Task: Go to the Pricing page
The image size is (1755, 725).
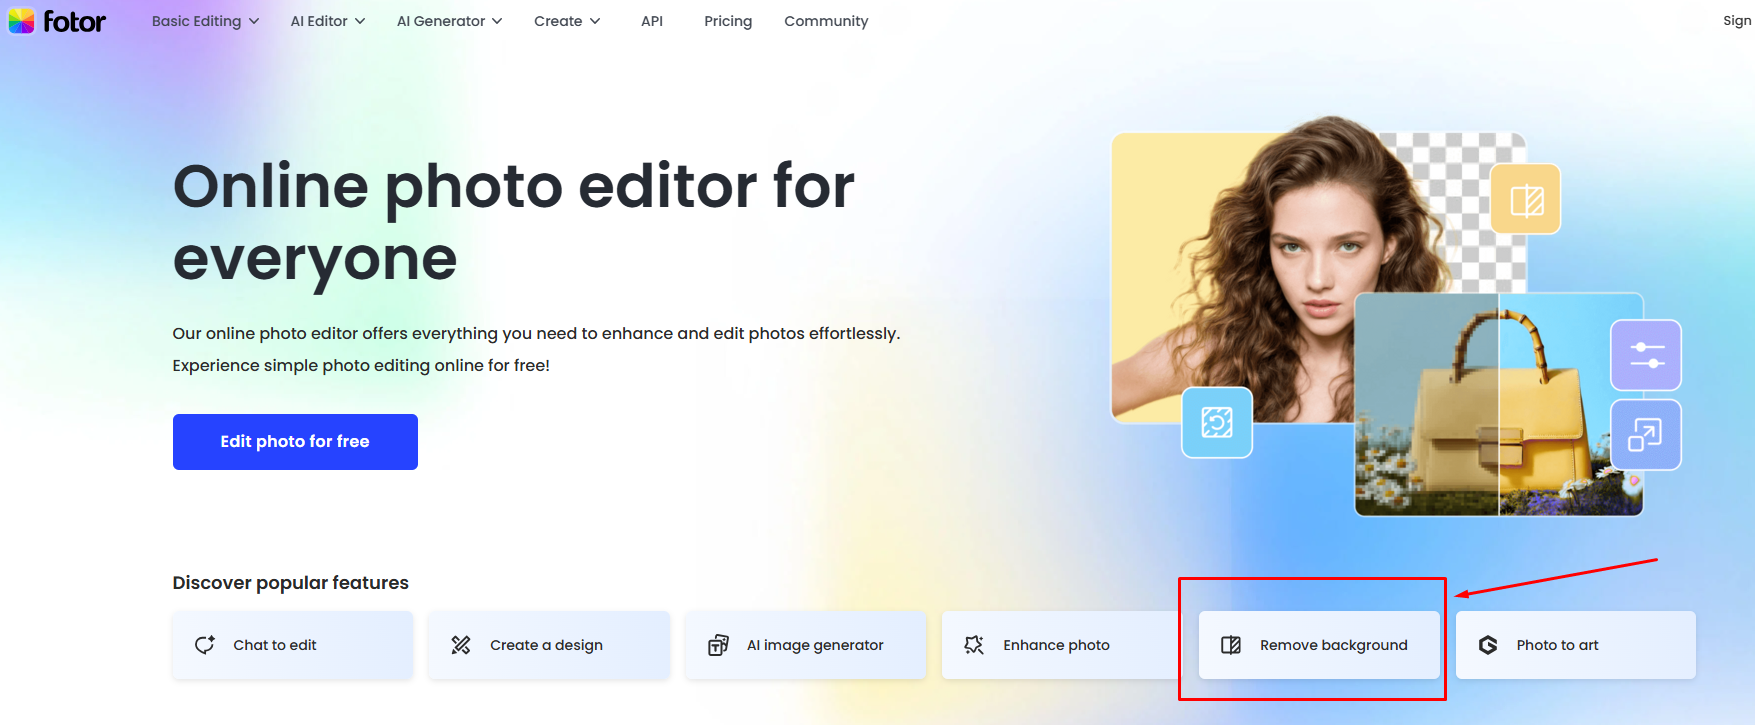Action: [728, 21]
